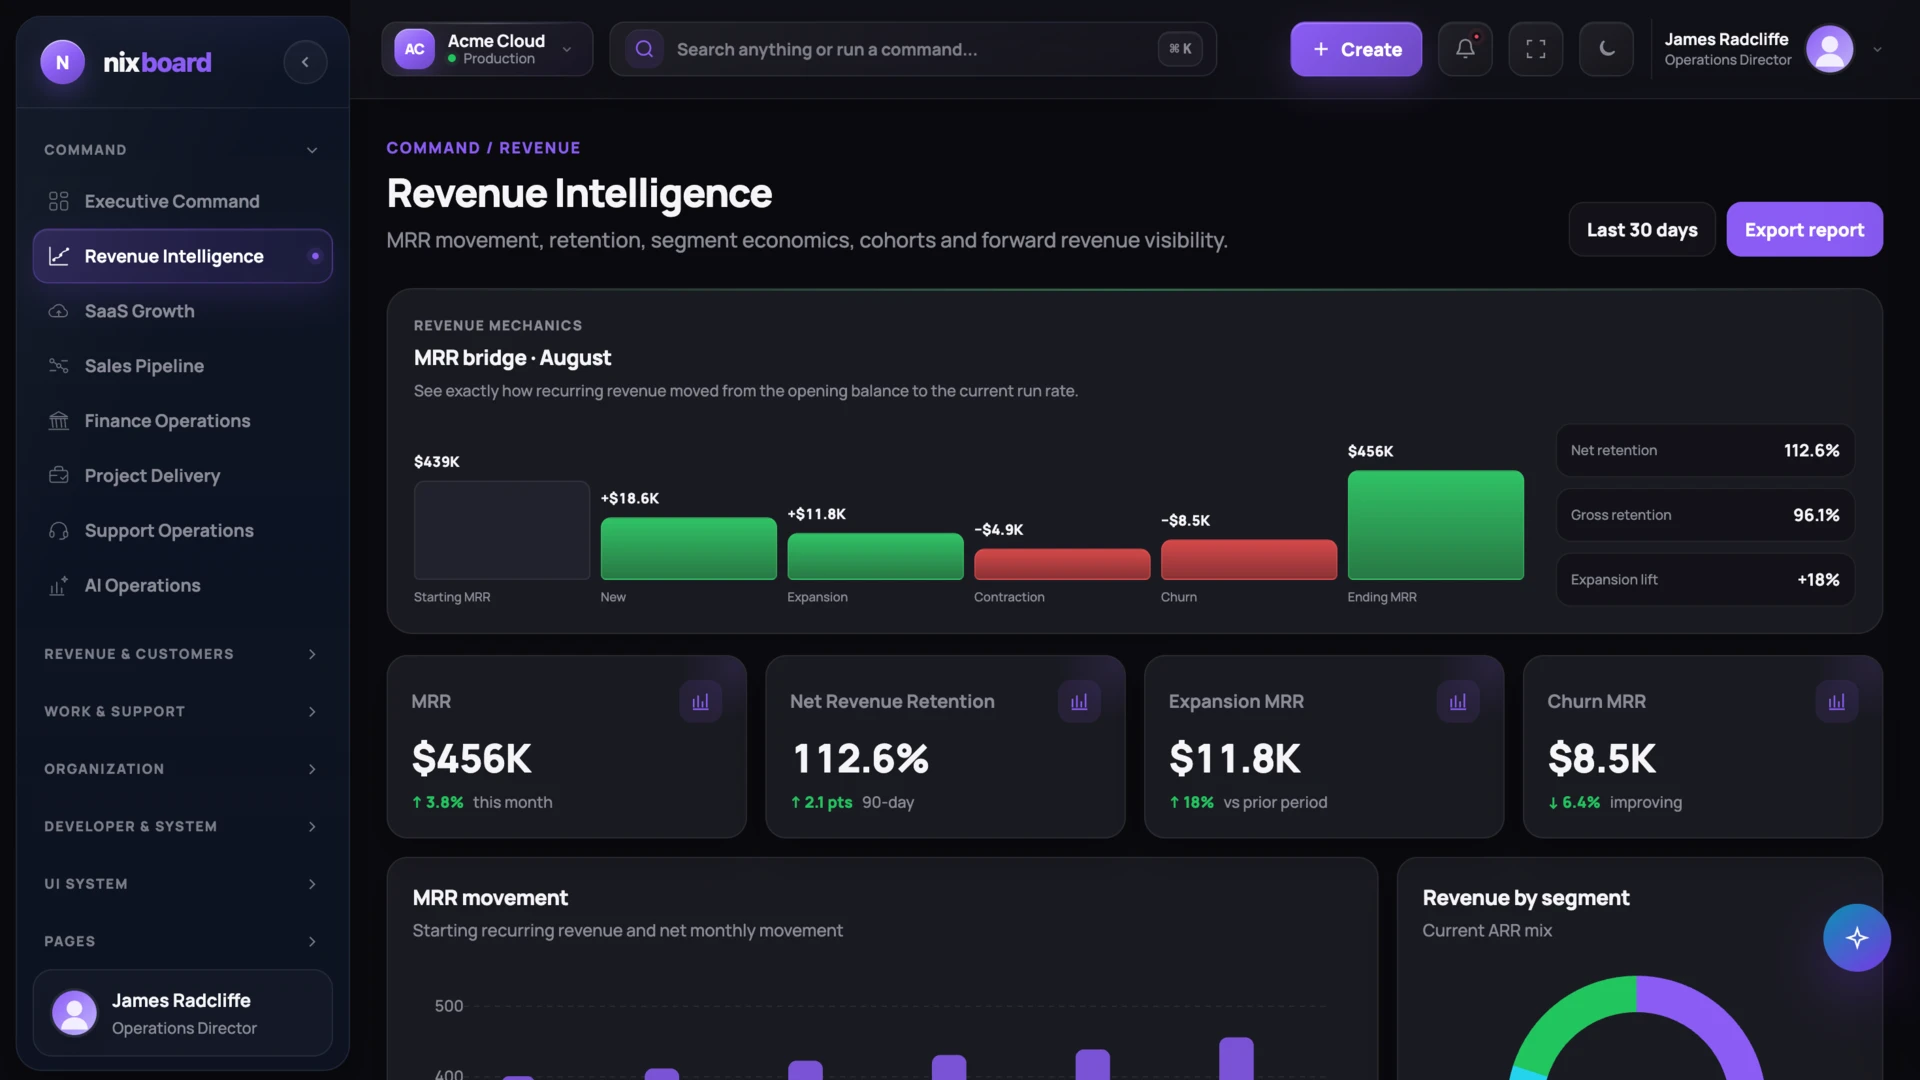1920x1080 pixels.
Task: Click the nixboard logo icon
Action: (x=62, y=62)
